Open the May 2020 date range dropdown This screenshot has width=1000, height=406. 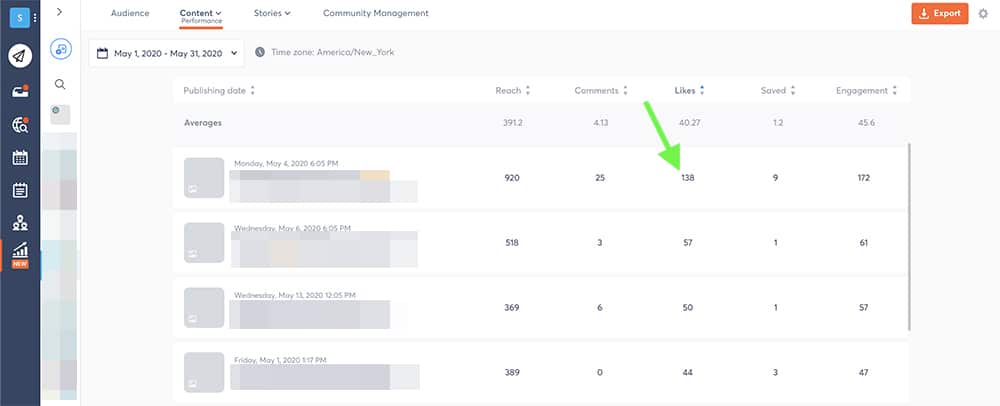click(x=166, y=52)
